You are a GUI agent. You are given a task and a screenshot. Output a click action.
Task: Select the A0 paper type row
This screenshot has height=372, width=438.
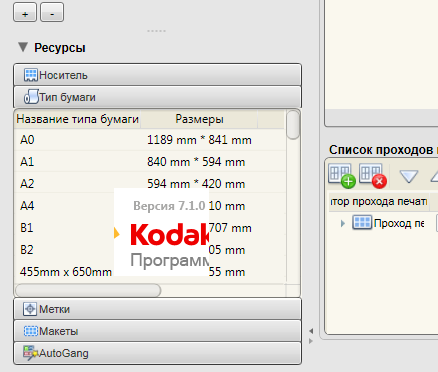[150, 140]
